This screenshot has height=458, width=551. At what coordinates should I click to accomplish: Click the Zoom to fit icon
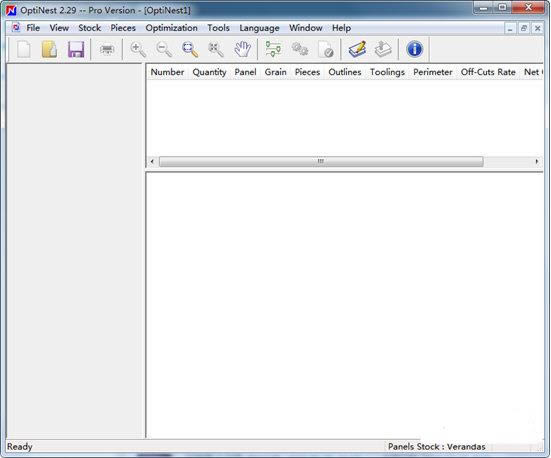pos(190,49)
